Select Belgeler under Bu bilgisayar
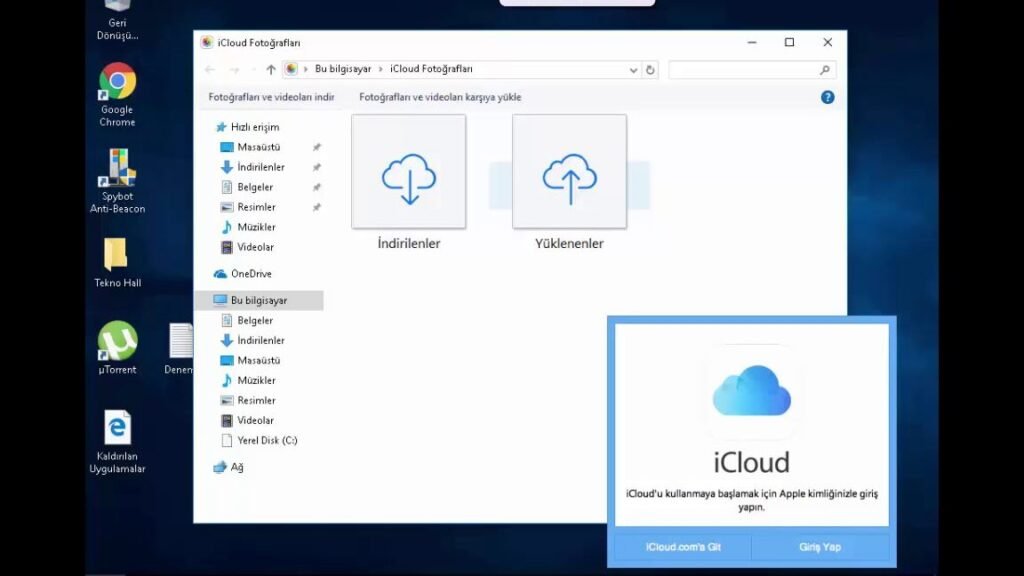 pyautogui.click(x=255, y=321)
